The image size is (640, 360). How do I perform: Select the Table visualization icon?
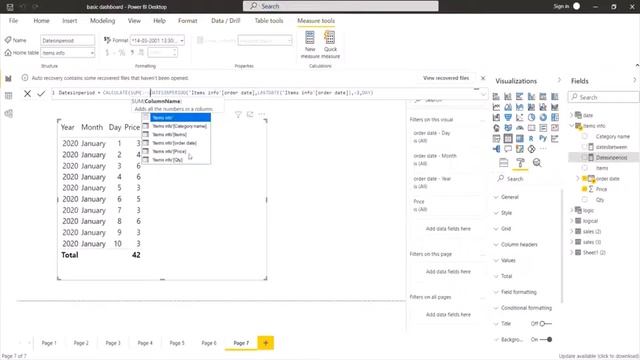[508, 139]
